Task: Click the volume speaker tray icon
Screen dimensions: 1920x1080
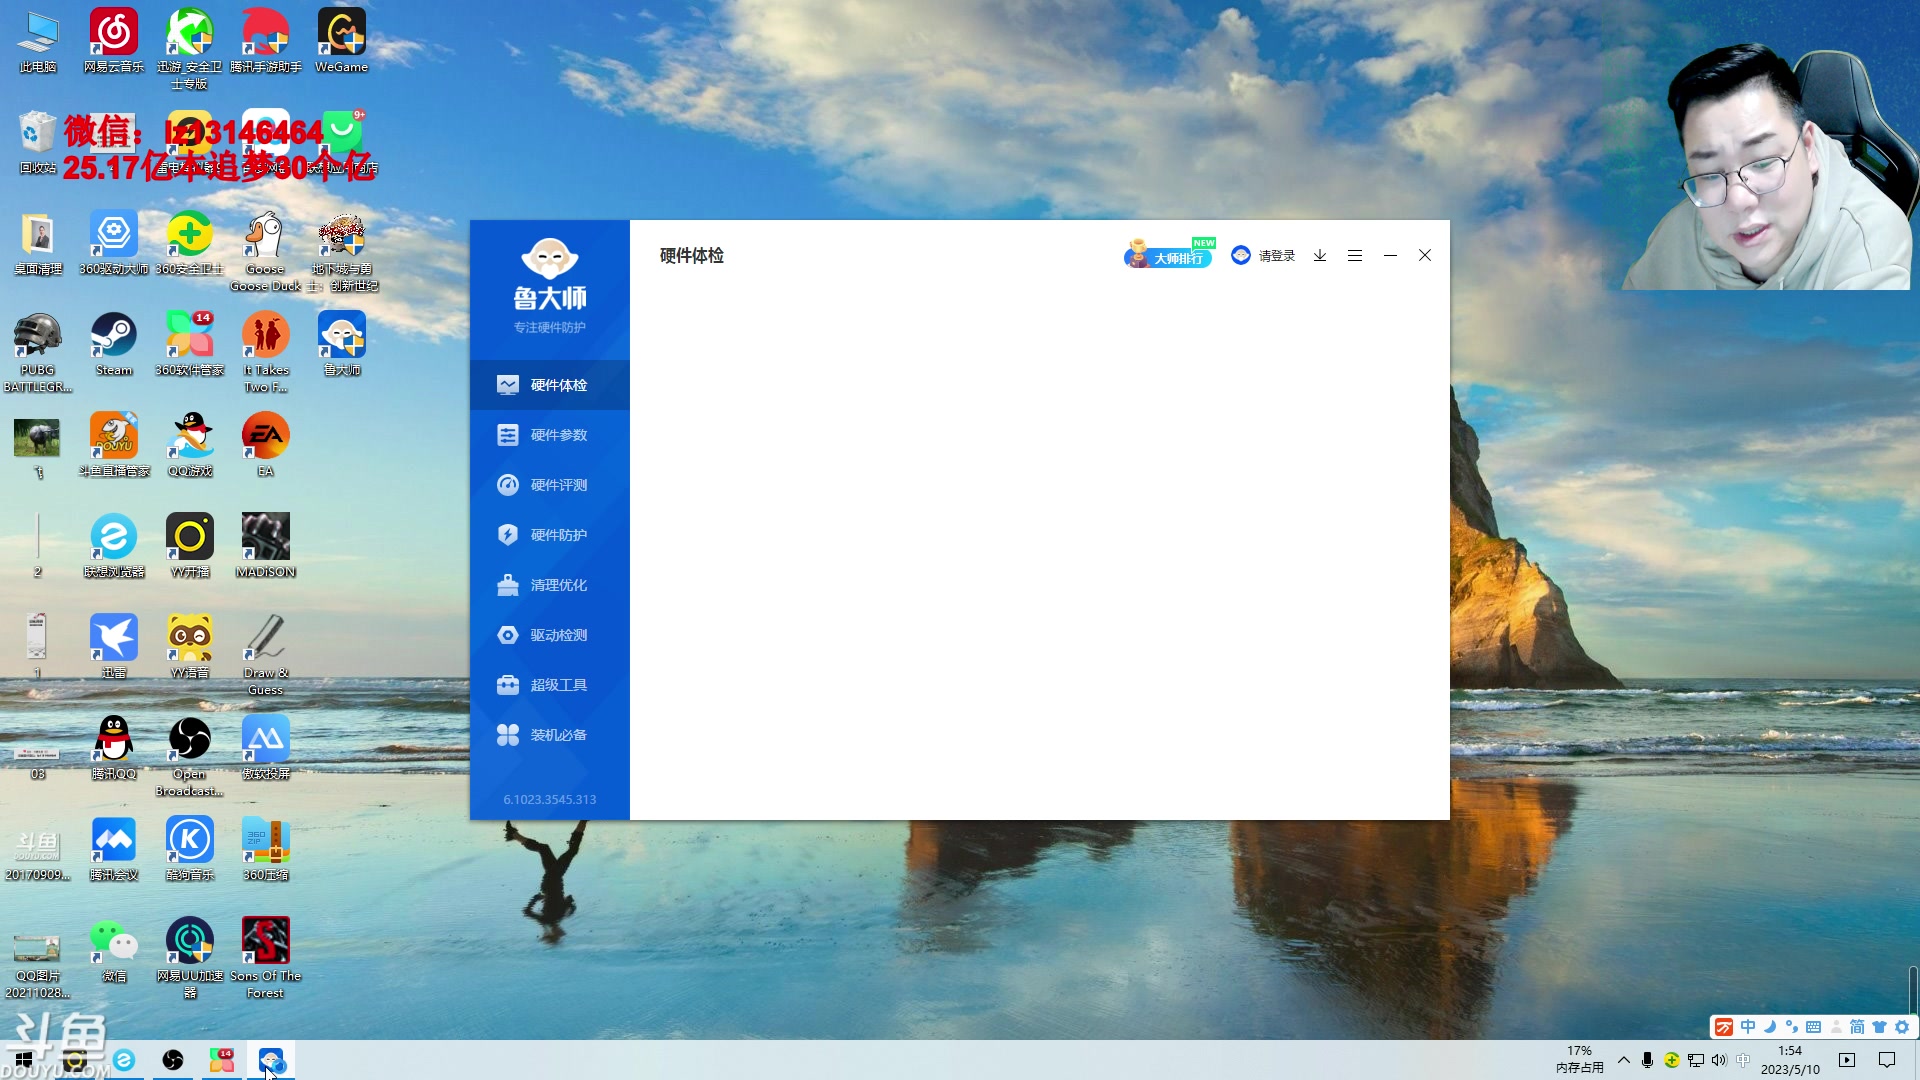Action: coord(1719,1060)
